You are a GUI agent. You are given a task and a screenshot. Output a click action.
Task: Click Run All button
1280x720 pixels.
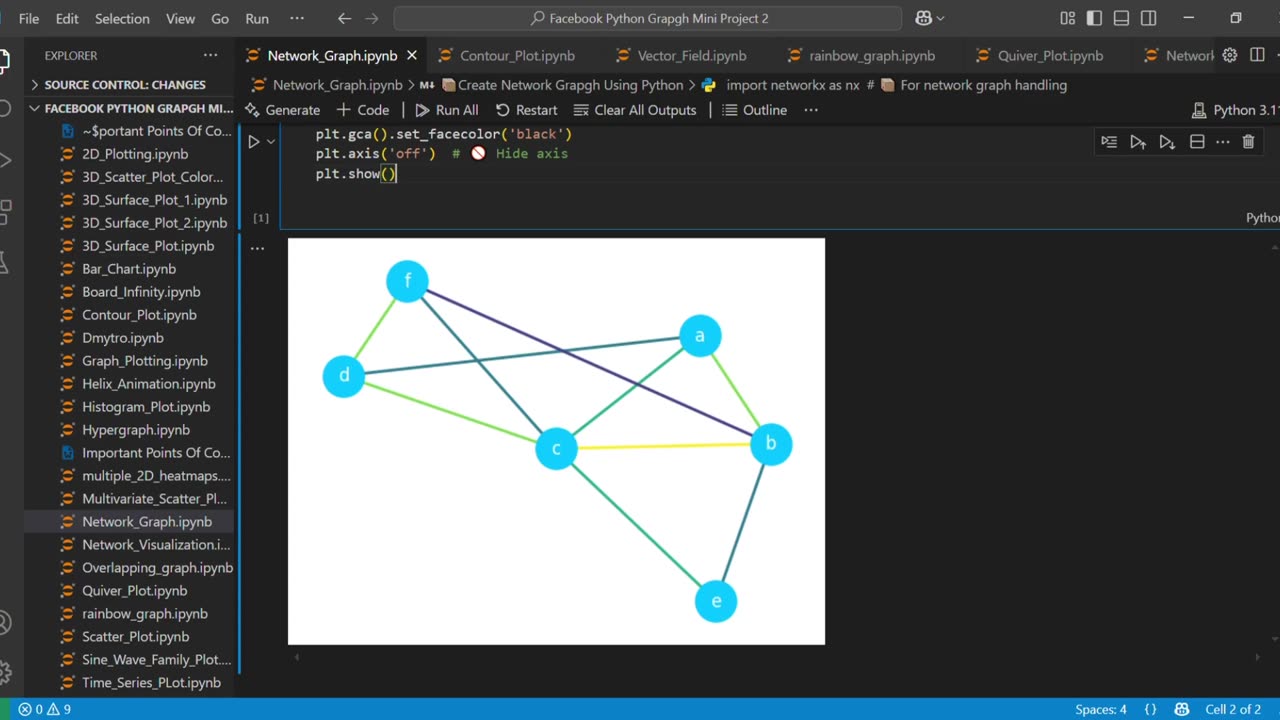[x=447, y=110]
